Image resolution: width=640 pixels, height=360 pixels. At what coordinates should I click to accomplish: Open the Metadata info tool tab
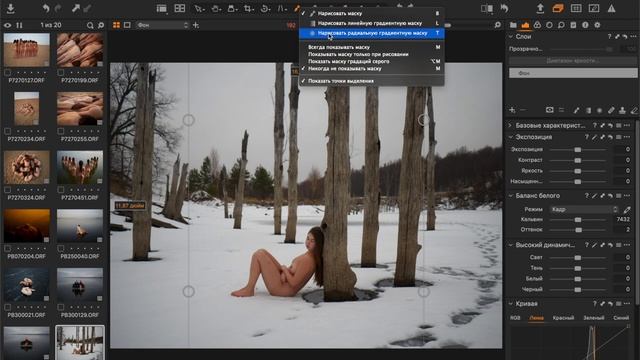coord(585,25)
